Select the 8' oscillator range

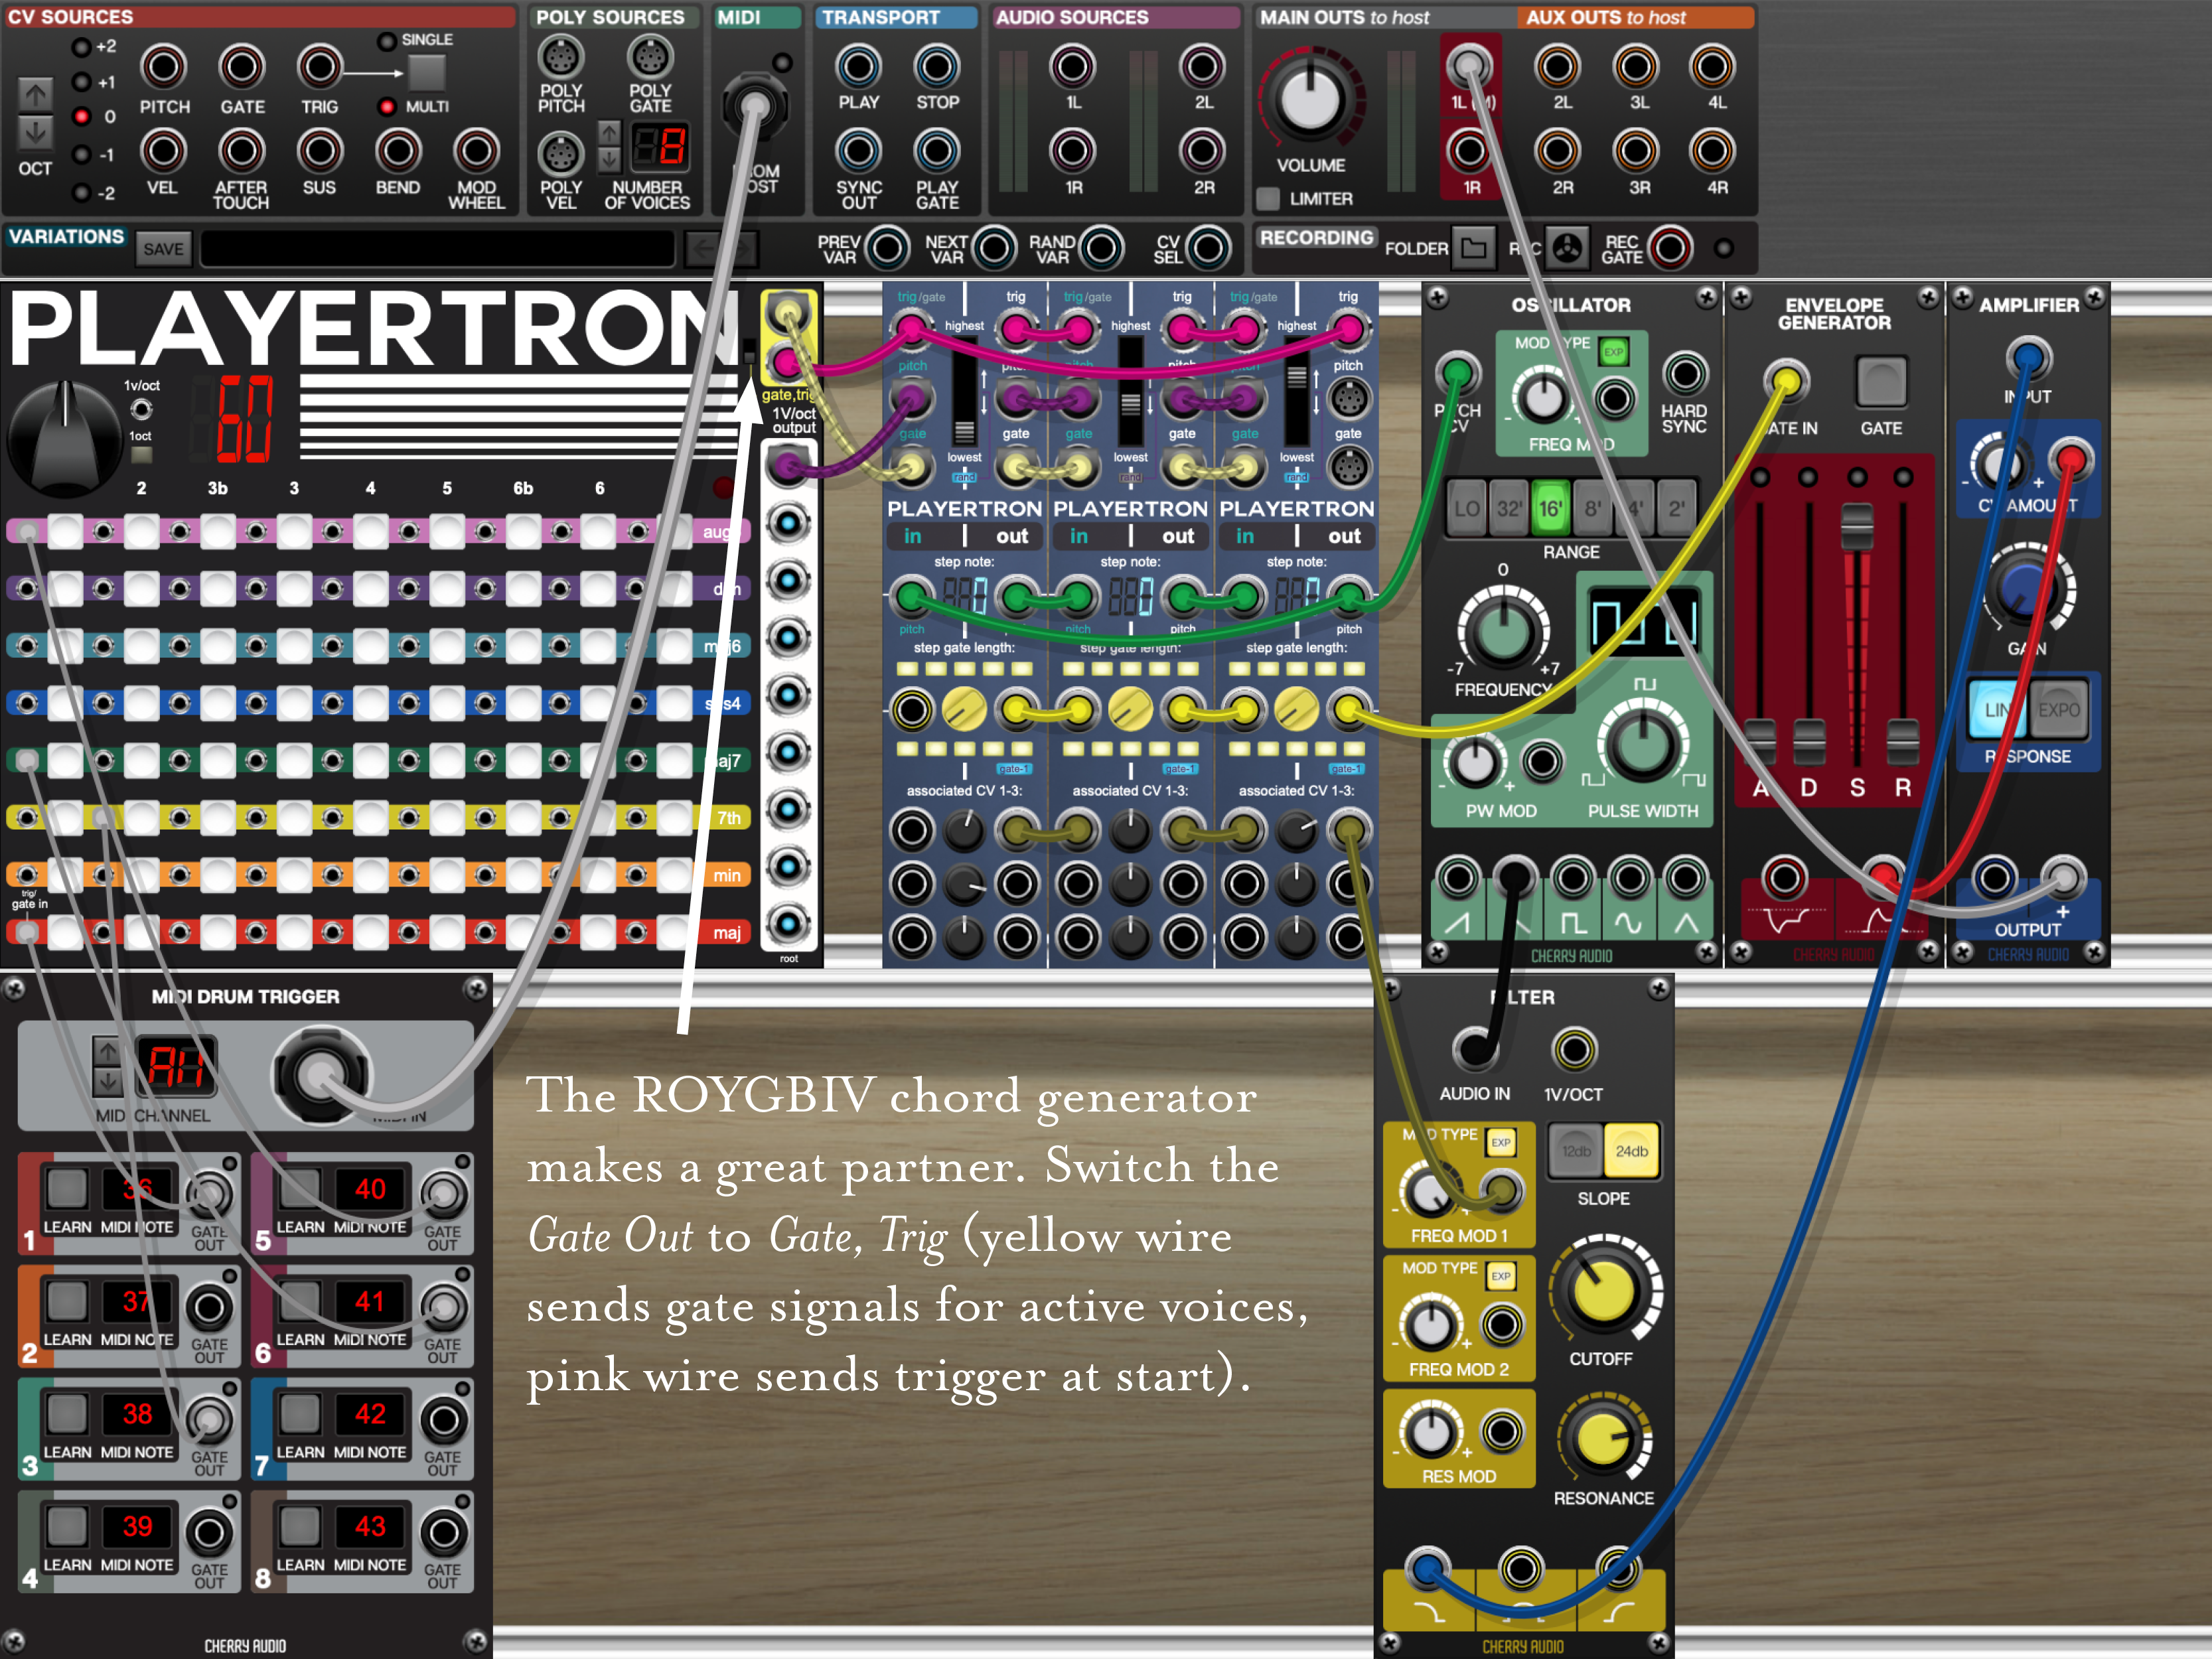point(1592,508)
